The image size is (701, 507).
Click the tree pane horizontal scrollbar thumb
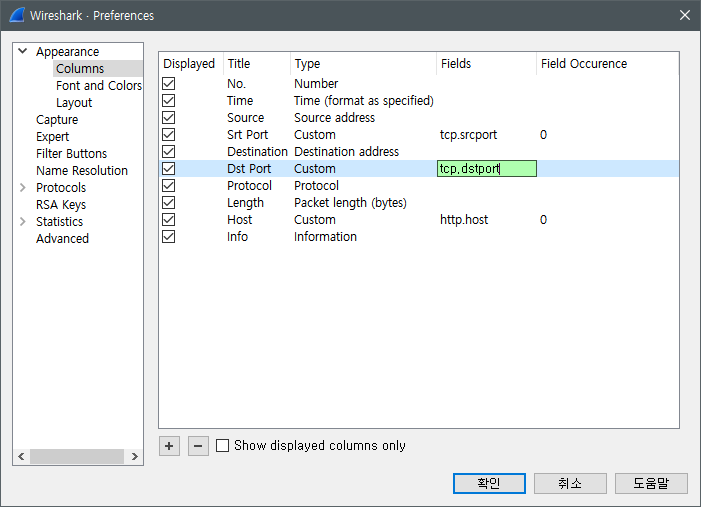click(76, 456)
